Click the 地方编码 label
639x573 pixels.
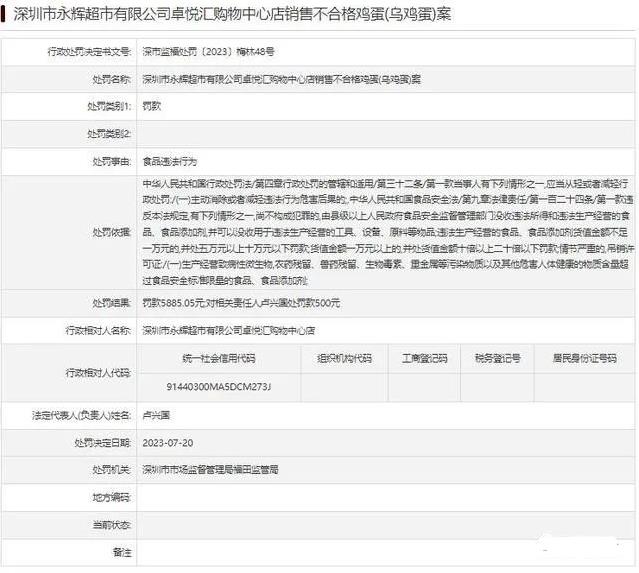111,498
